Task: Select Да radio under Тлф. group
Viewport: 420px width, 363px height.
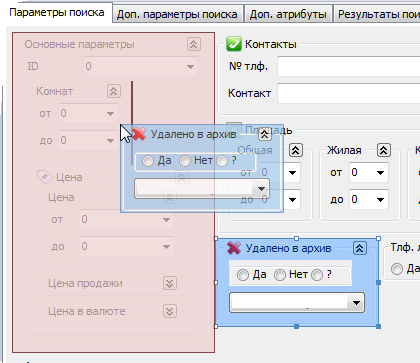Action: click(x=397, y=269)
